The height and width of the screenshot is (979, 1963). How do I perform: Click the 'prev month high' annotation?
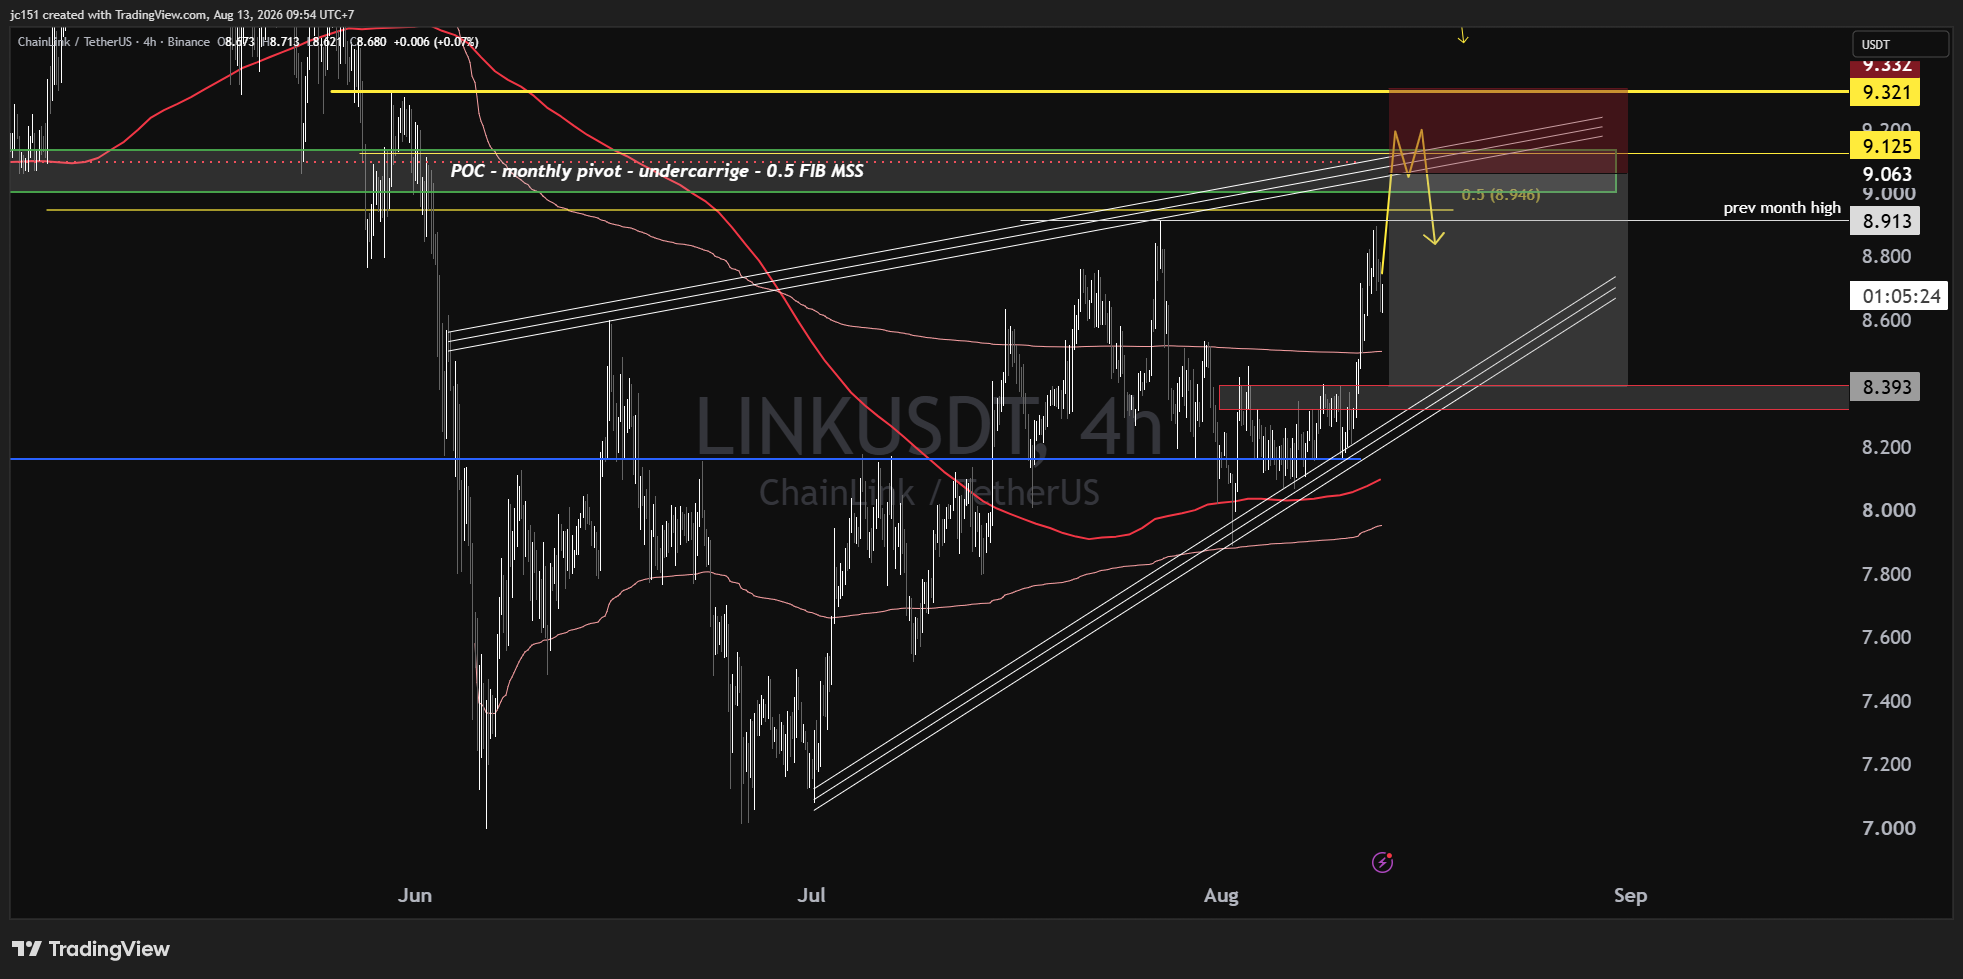(x=1781, y=208)
